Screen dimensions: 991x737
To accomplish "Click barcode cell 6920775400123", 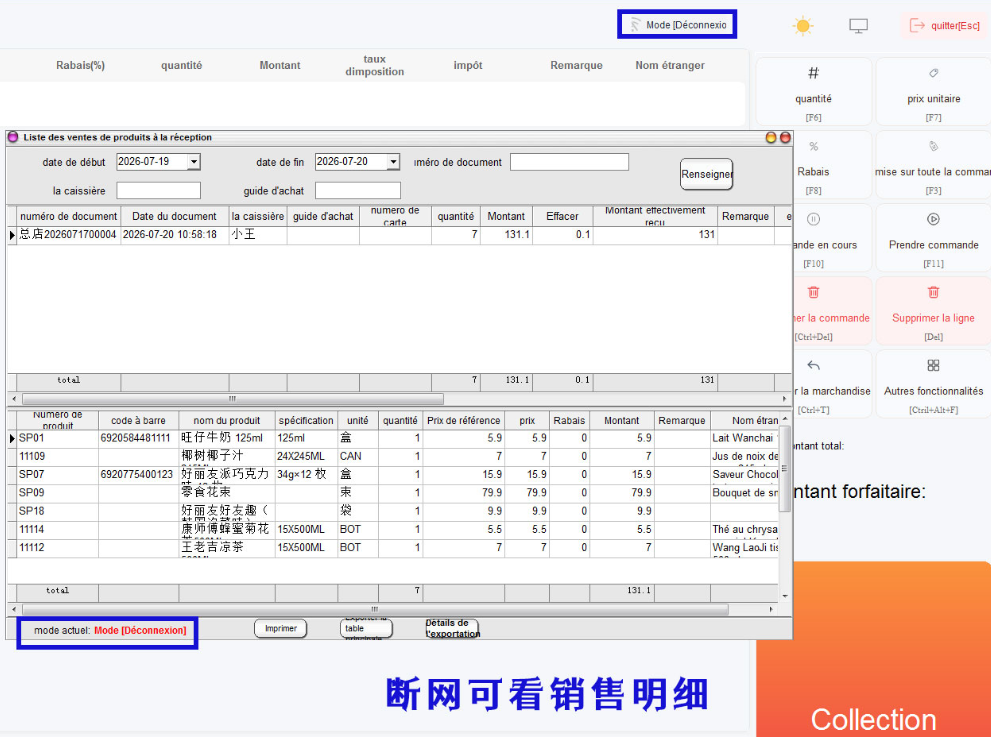I will point(137,475).
